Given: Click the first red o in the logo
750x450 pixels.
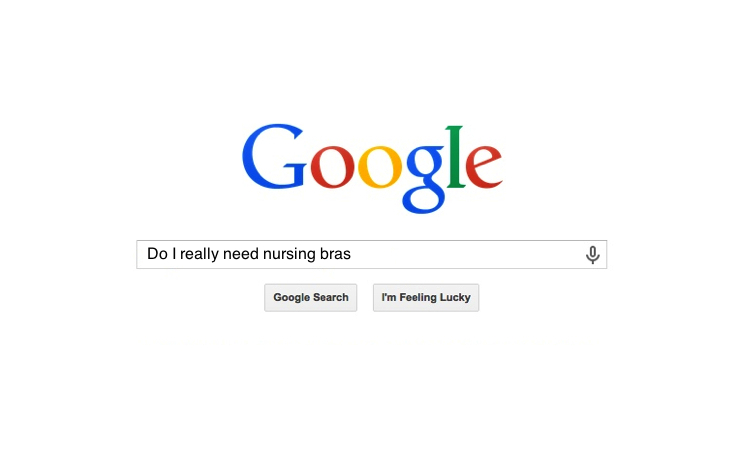Looking at the screenshot, I should (x=332, y=166).
